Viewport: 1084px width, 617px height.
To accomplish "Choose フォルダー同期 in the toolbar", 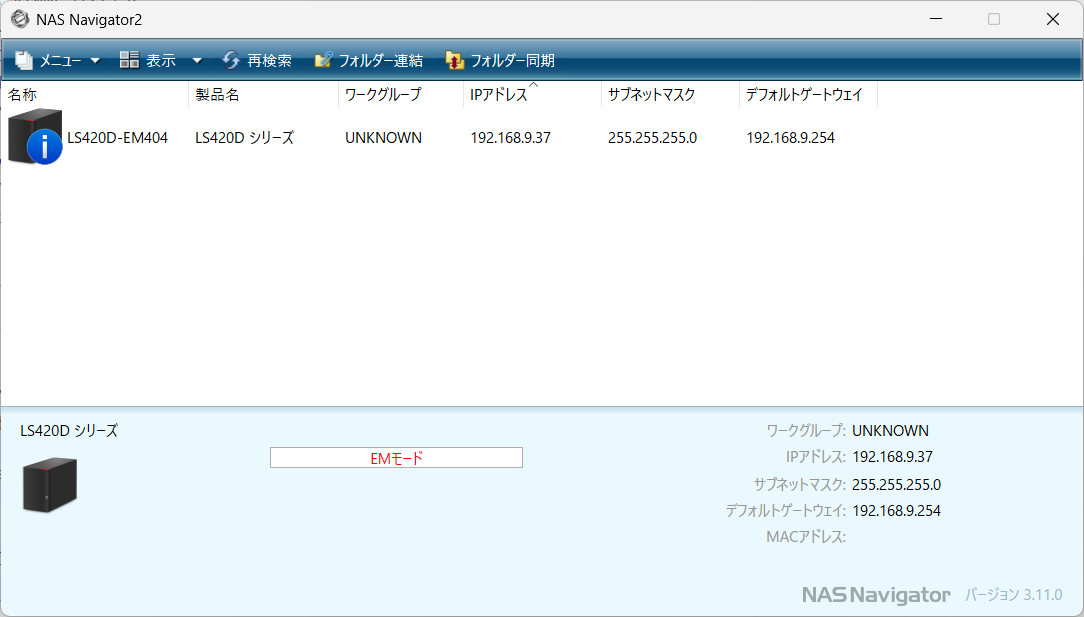I will [512, 61].
